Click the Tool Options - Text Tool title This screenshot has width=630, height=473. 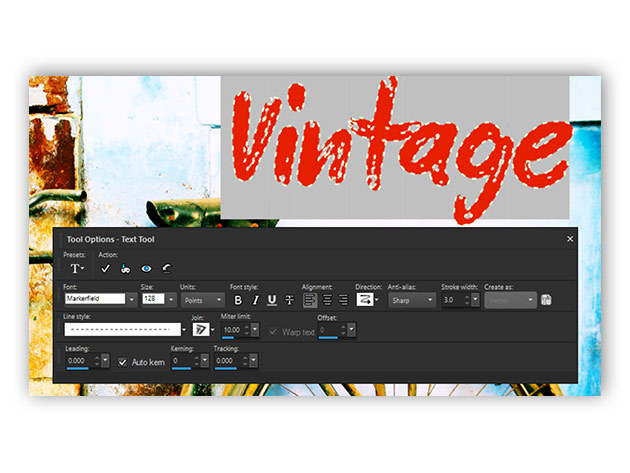[x=110, y=240]
